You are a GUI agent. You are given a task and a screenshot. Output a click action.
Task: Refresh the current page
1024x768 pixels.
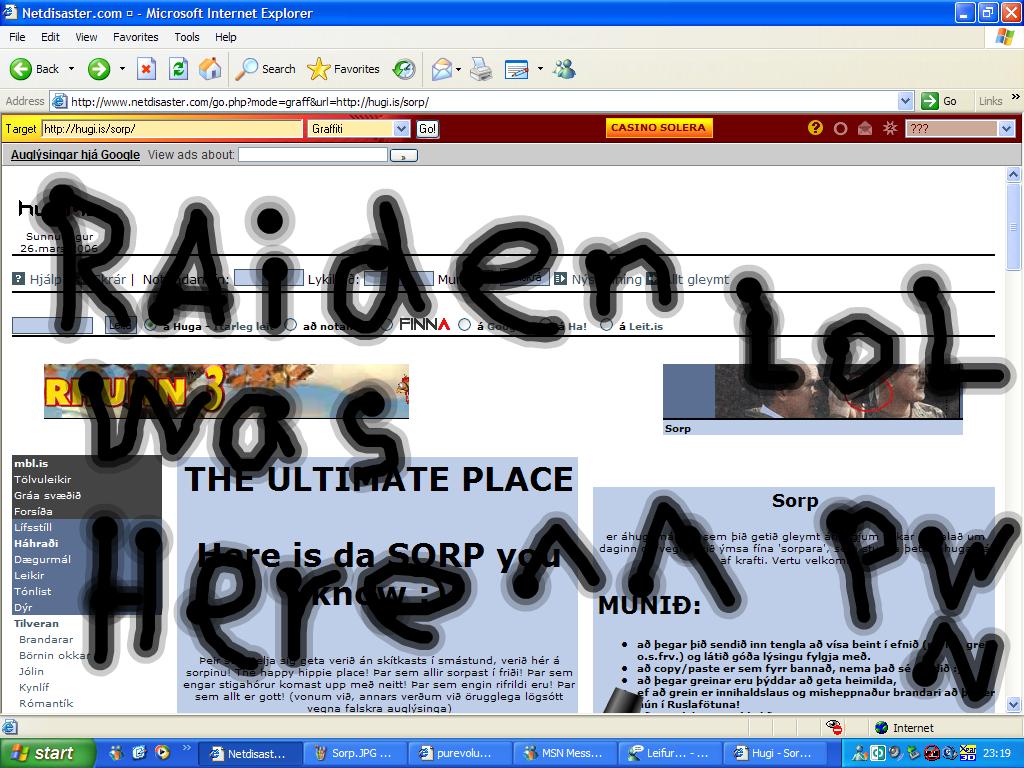[178, 69]
